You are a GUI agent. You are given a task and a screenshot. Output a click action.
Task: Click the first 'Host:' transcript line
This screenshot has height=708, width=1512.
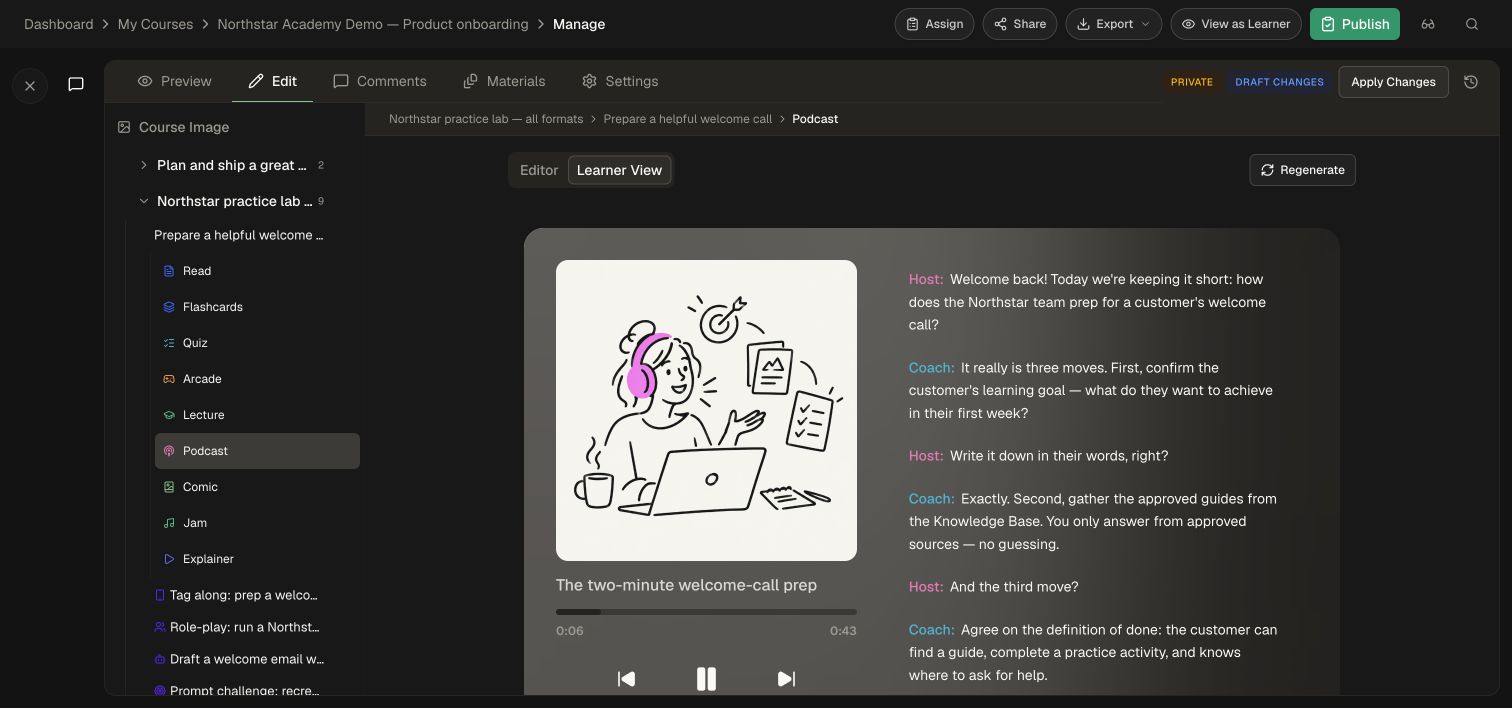coord(1088,302)
